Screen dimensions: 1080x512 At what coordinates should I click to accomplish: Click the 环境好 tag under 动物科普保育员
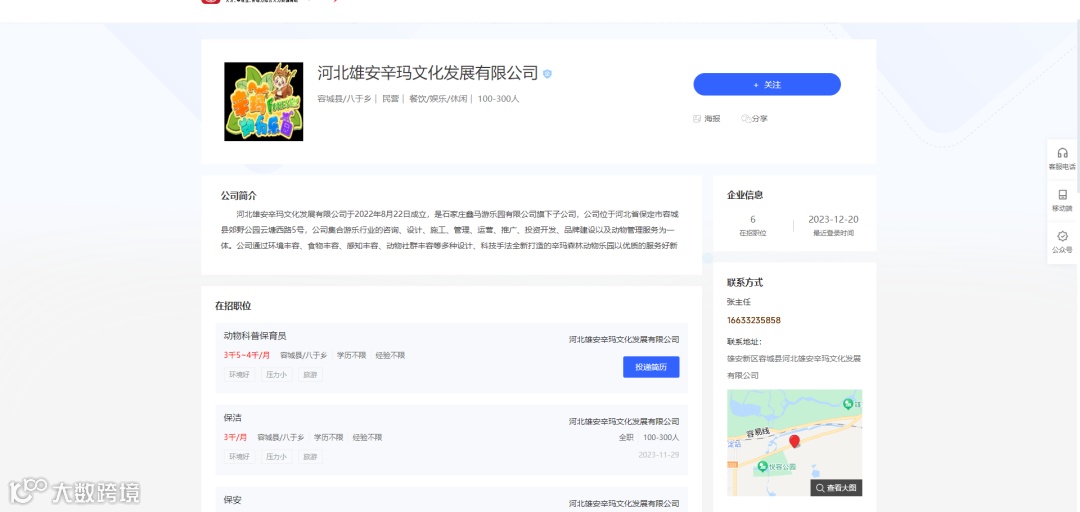(x=240, y=375)
